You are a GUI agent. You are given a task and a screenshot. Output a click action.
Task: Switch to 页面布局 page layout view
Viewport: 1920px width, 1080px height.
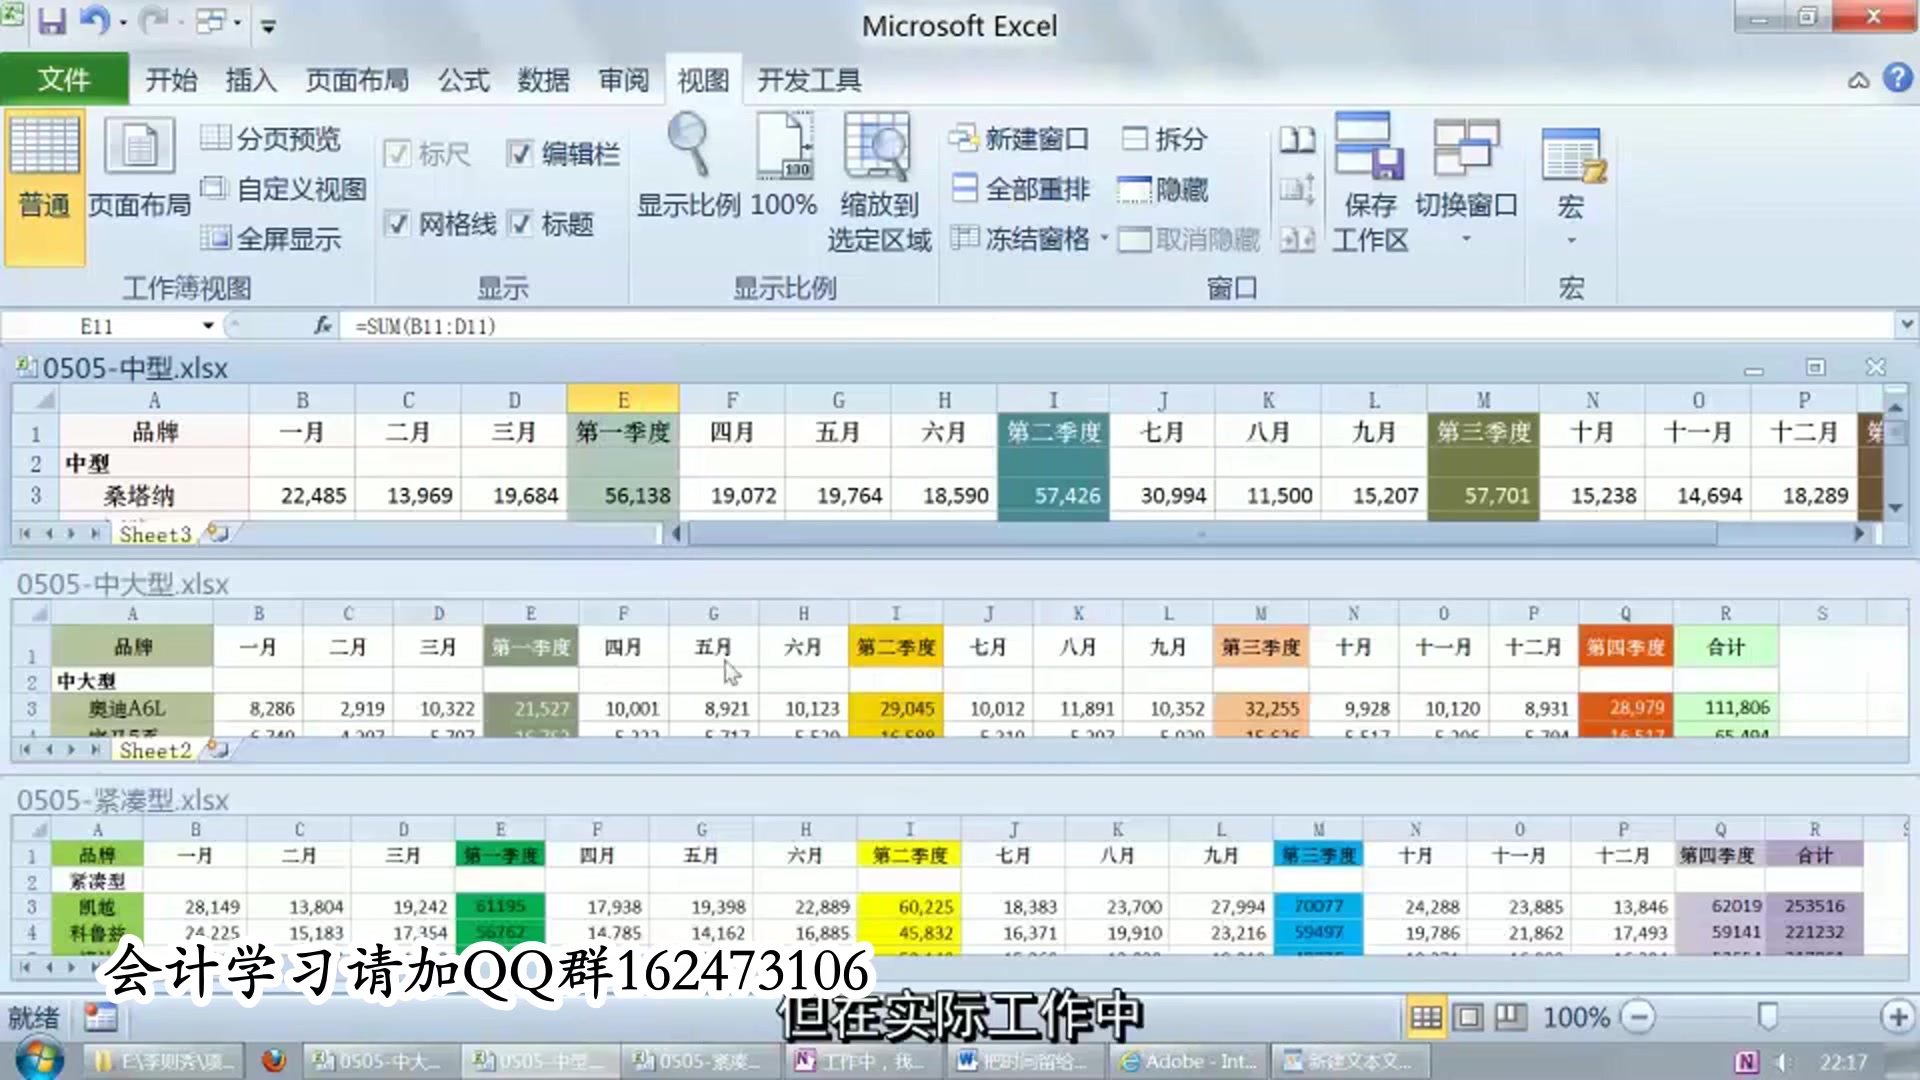click(139, 167)
